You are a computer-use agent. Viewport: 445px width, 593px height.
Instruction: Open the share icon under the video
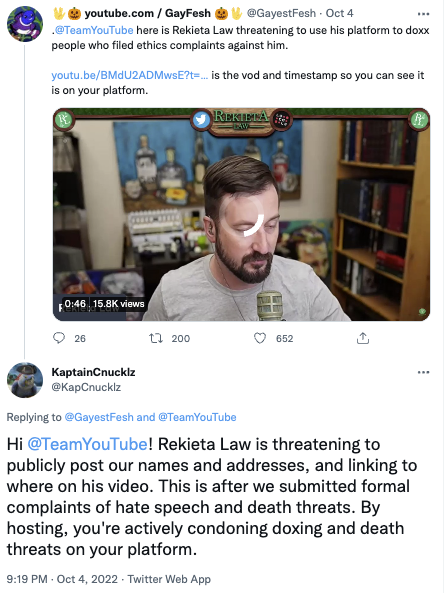coord(363,338)
